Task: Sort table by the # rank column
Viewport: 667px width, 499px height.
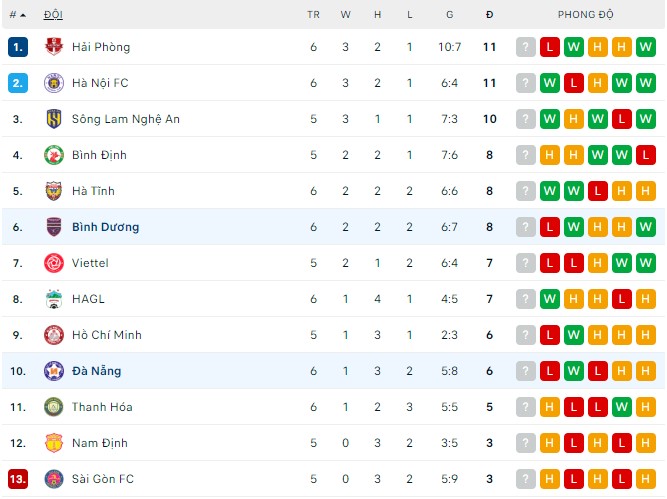Action: coord(17,15)
